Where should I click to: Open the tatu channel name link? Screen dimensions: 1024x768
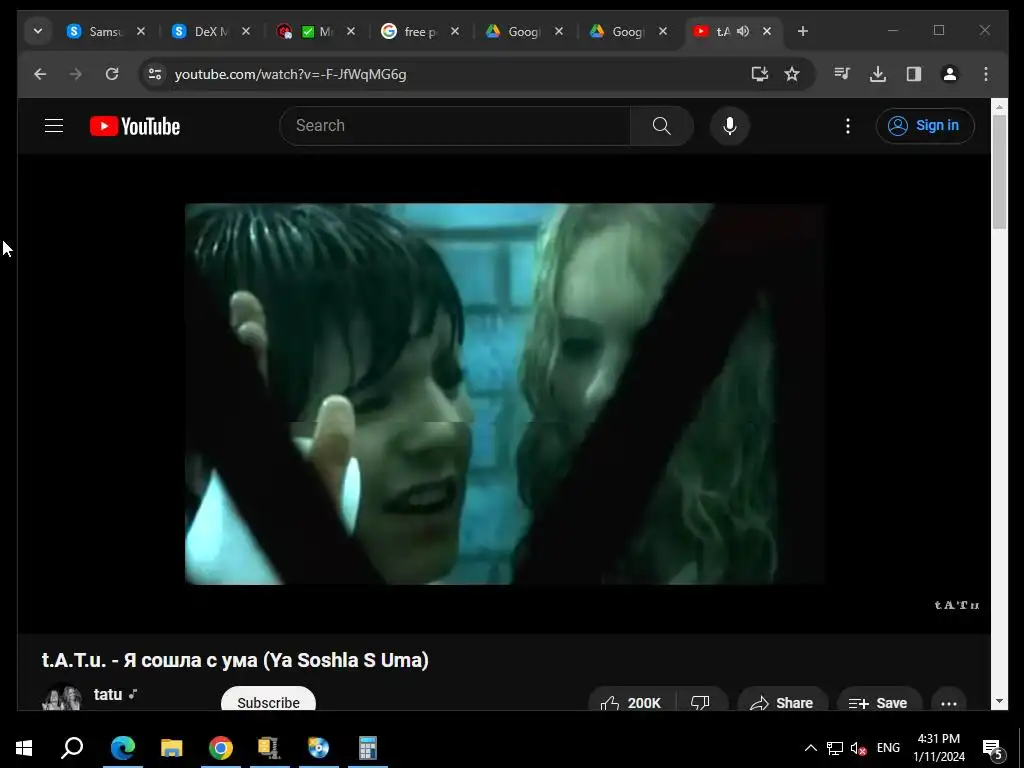[108, 694]
